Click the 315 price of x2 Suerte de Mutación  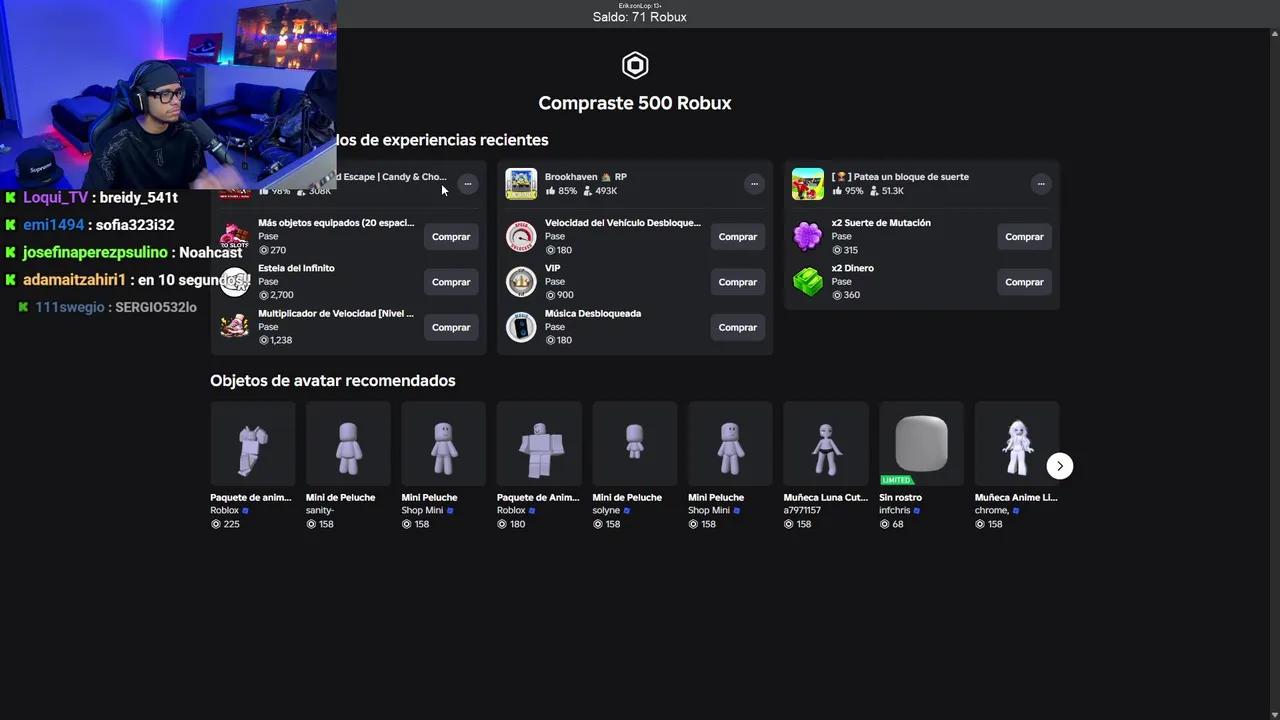coord(845,250)
